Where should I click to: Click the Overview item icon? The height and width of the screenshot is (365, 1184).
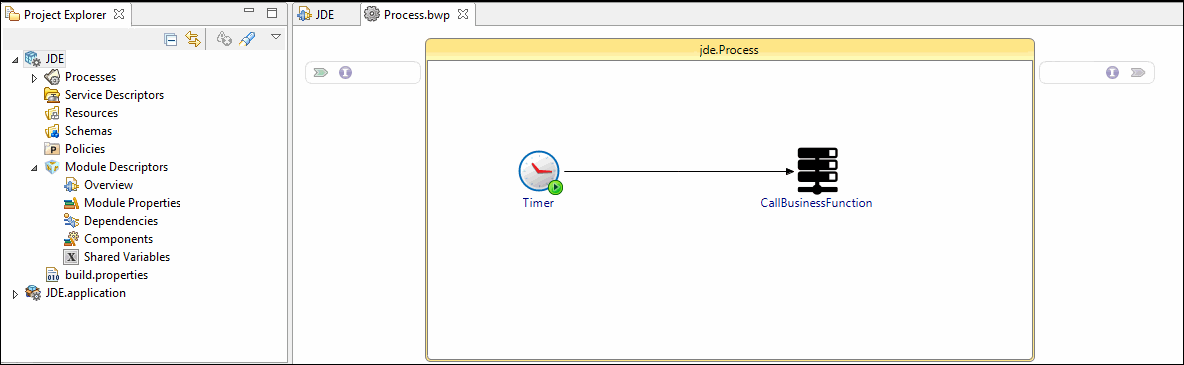[71, 184]
